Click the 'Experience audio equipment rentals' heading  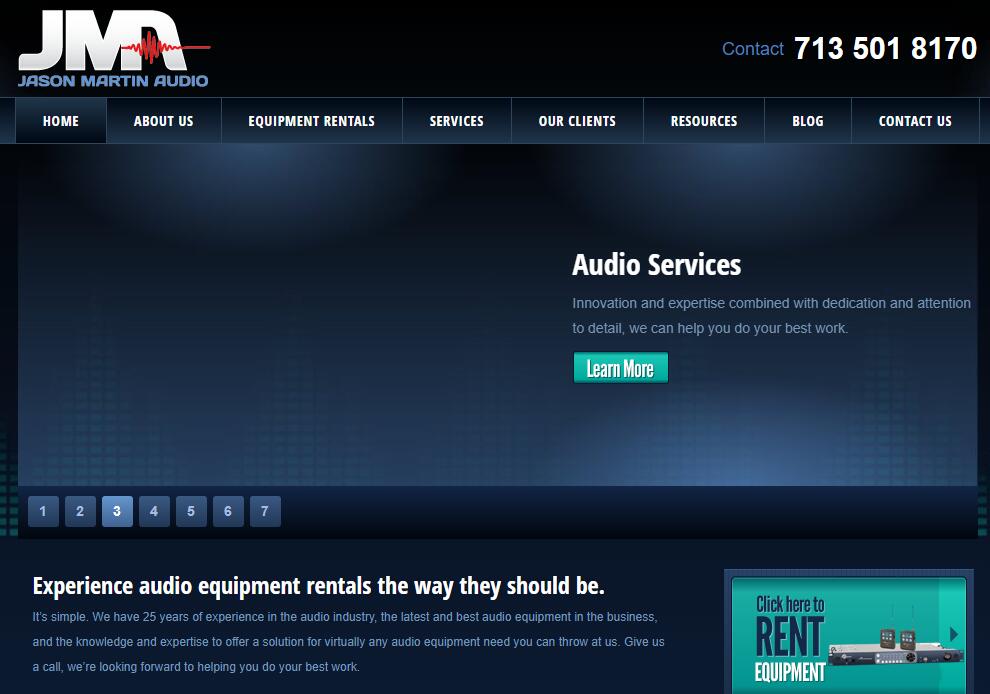pos(319,586)
